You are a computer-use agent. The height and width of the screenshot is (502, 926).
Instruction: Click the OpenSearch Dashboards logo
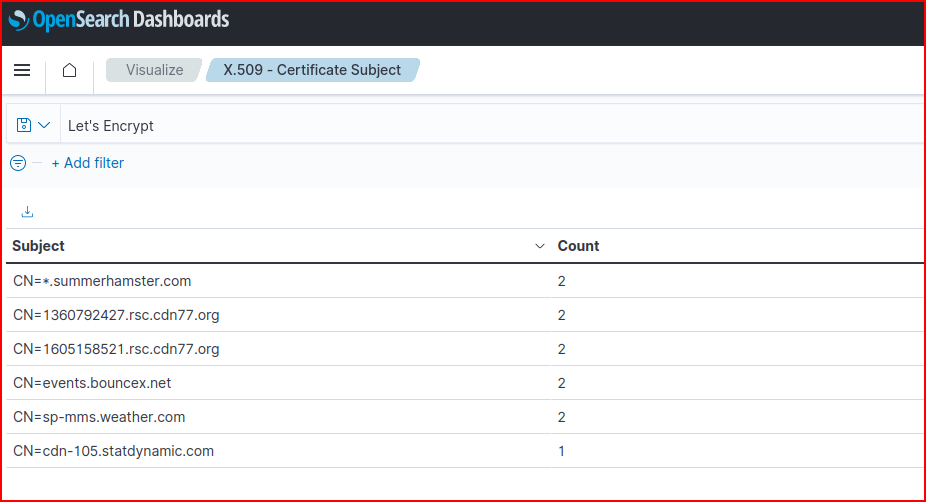[x=119, y=20]
